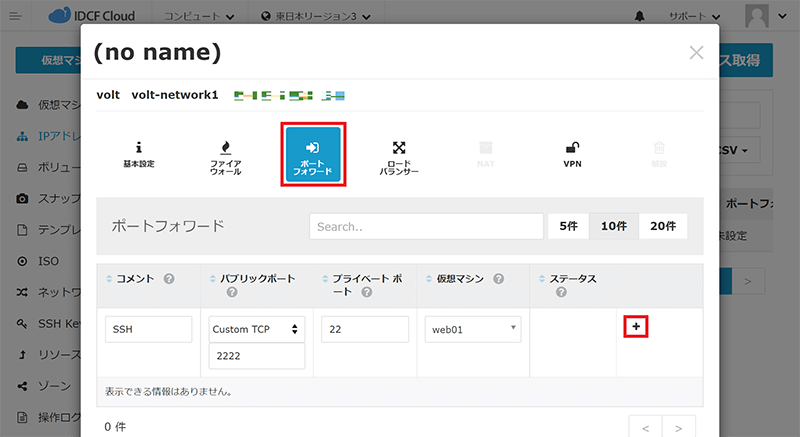Click the Search input field

tap(424, 226)
